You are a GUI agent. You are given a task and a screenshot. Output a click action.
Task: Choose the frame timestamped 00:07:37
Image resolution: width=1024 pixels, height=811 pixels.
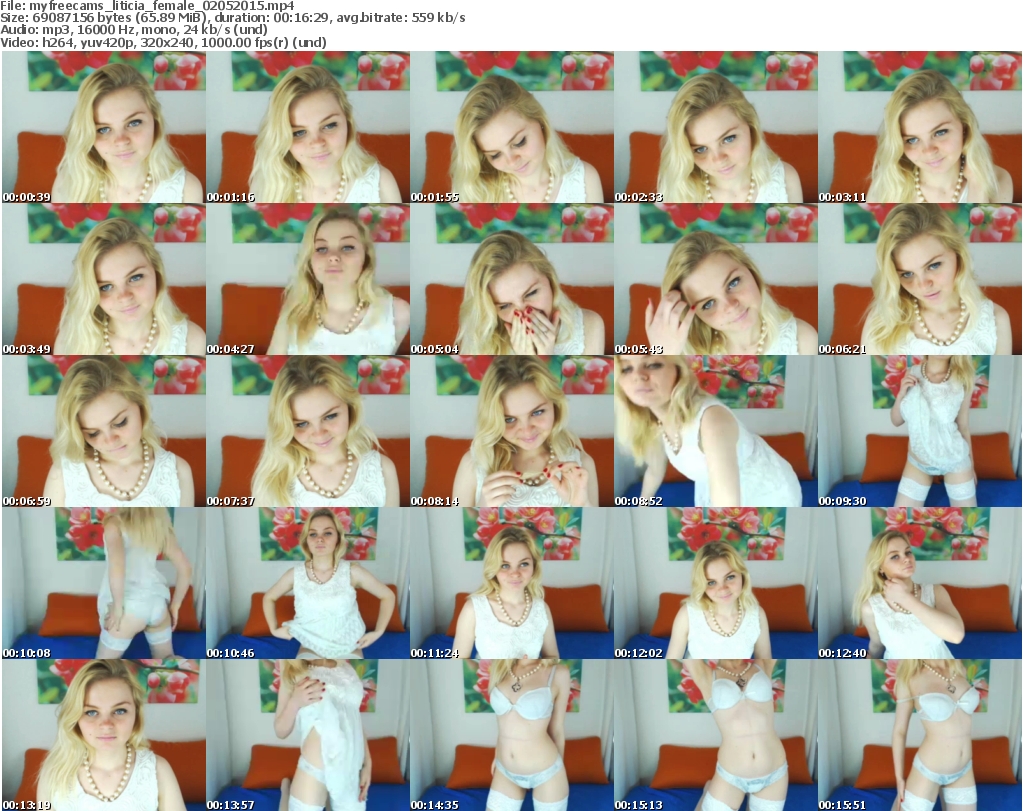pyautogui.click(x=308, y=432)
